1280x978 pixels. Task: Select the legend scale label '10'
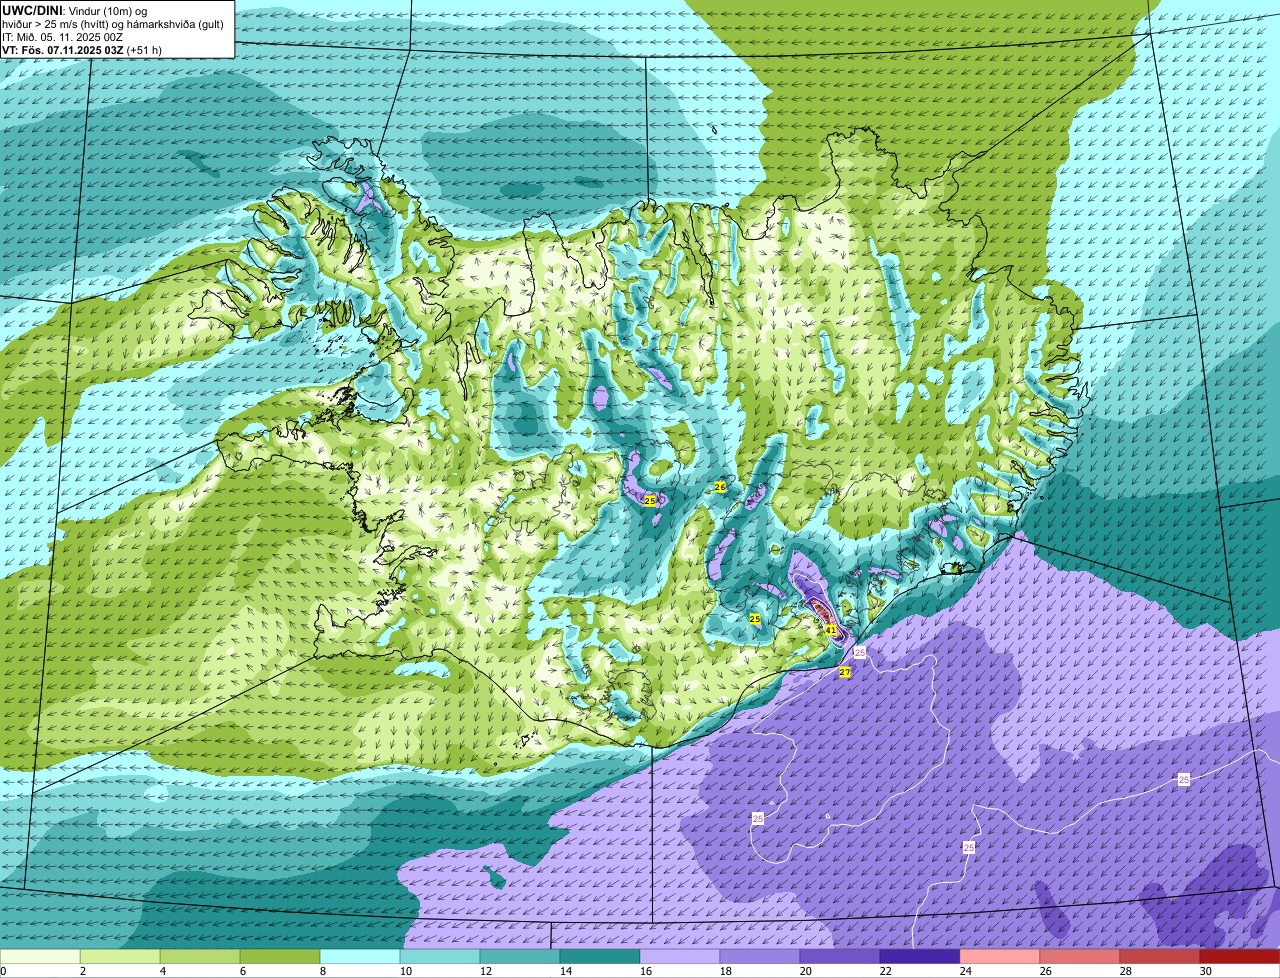(x=405, y=971)
